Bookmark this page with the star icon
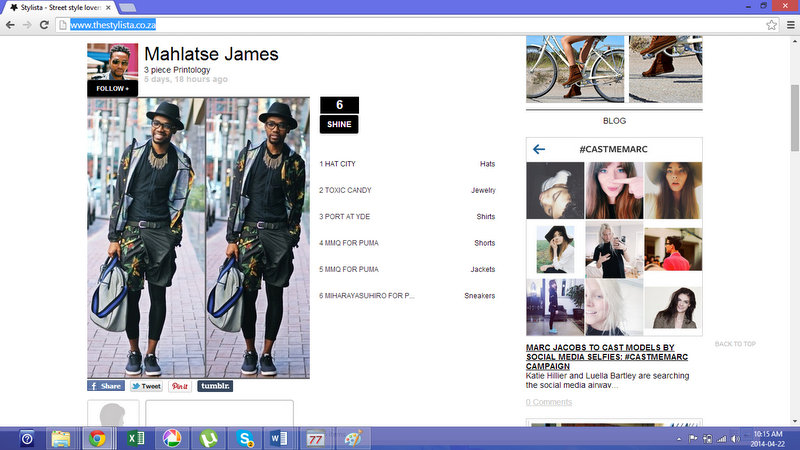 pos(771,24)
